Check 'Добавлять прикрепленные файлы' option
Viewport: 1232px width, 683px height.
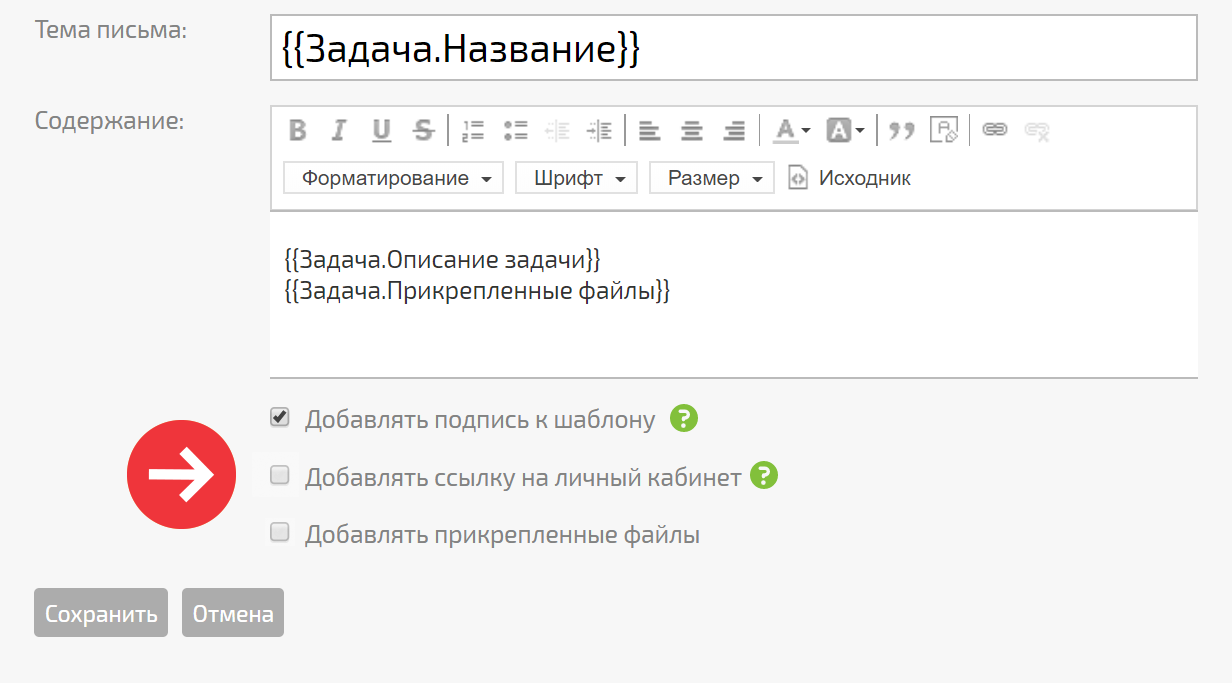280,532
